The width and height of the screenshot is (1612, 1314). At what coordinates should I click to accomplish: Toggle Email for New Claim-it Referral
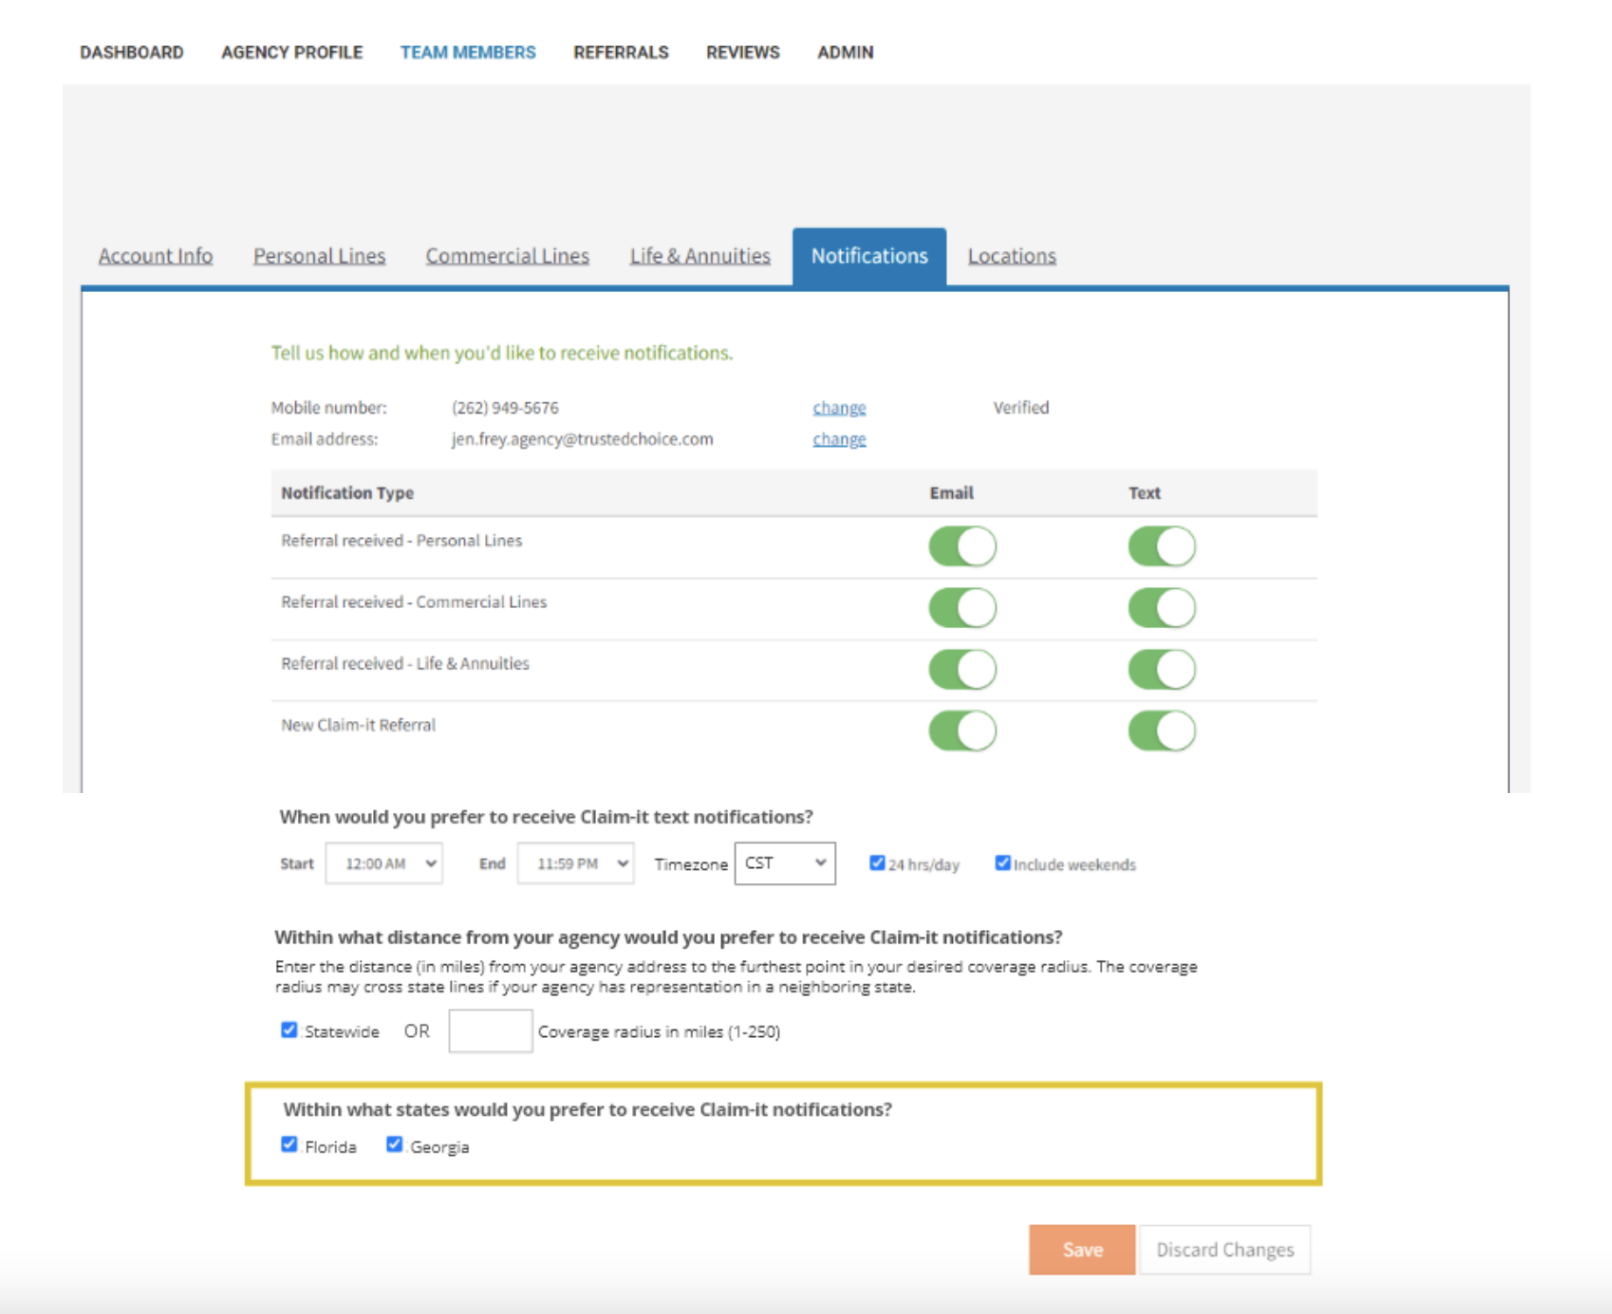click(961, 730)
